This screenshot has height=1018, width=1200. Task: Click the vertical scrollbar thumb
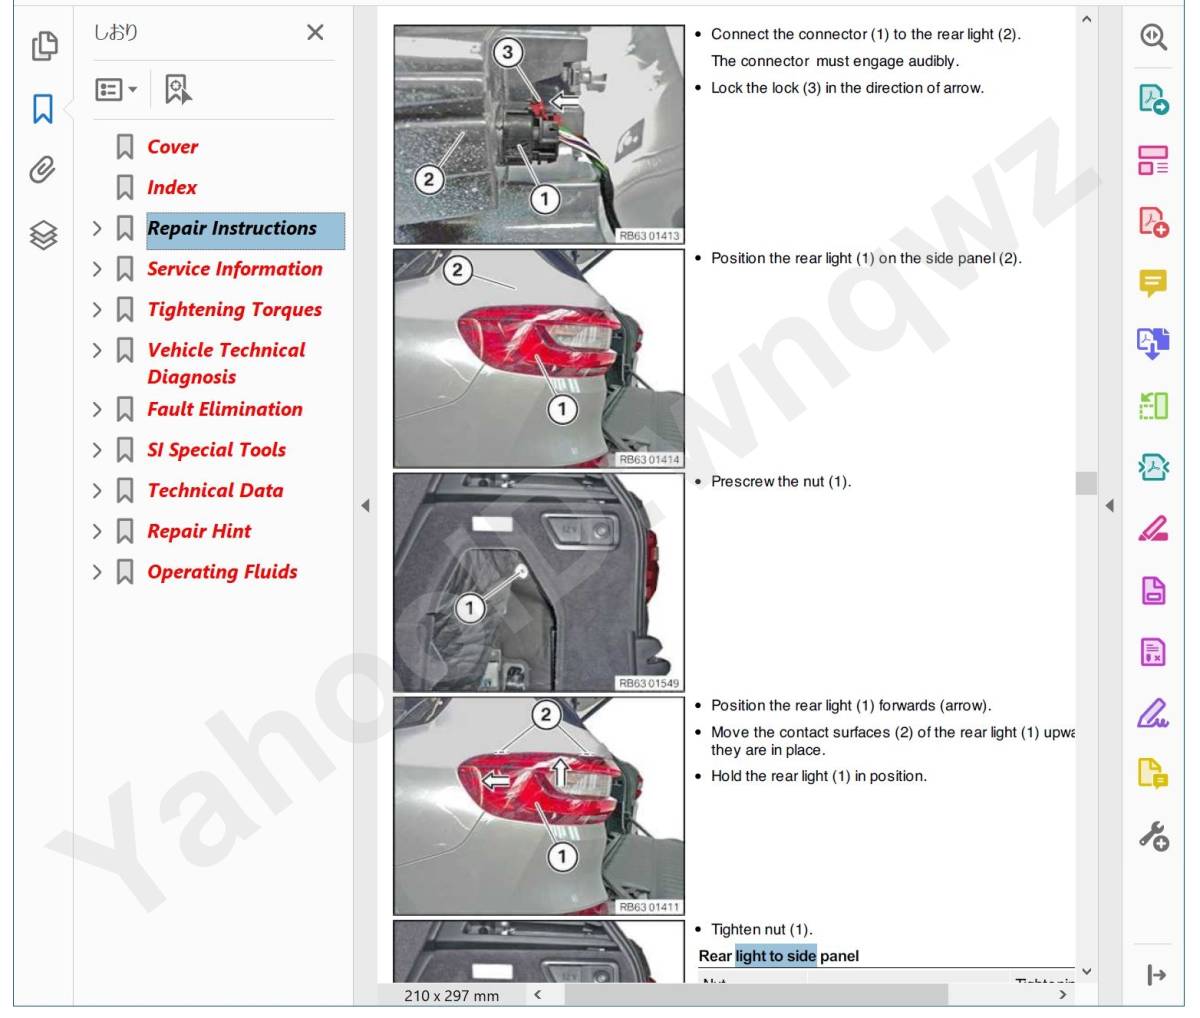pyautogui.click(x=1087, y=483)
